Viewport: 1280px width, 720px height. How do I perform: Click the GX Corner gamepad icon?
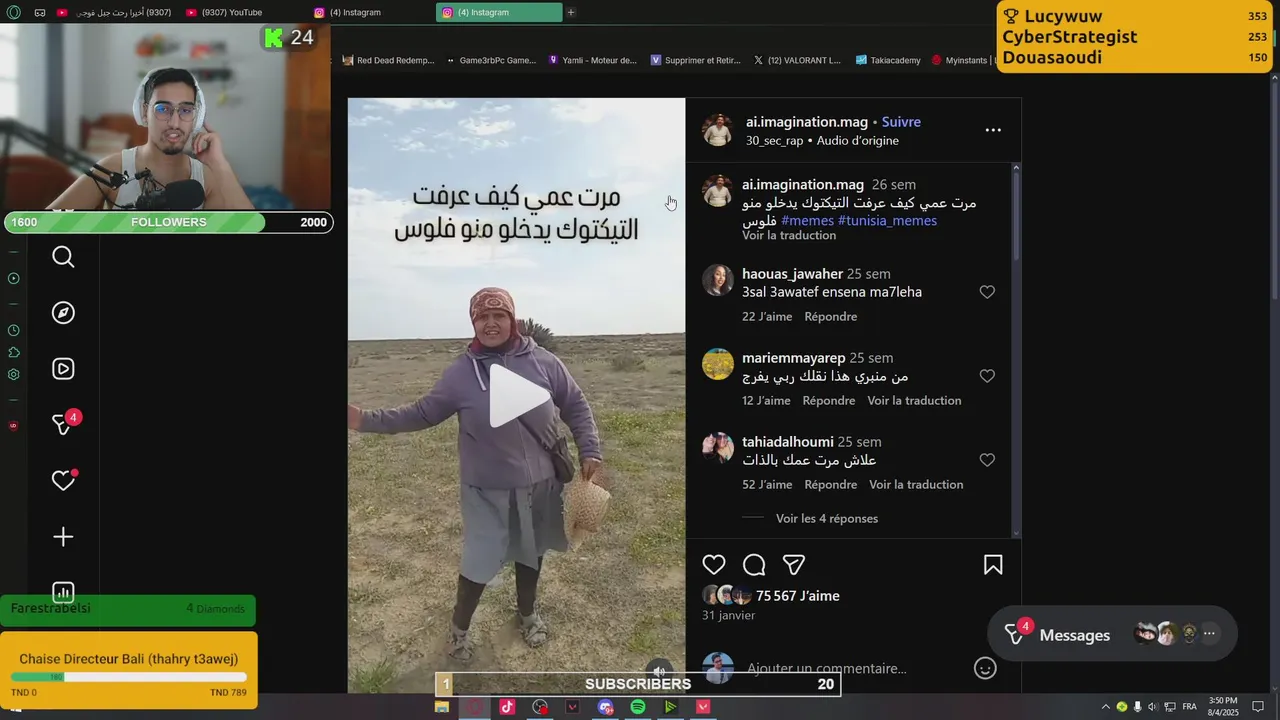(40, 12)
